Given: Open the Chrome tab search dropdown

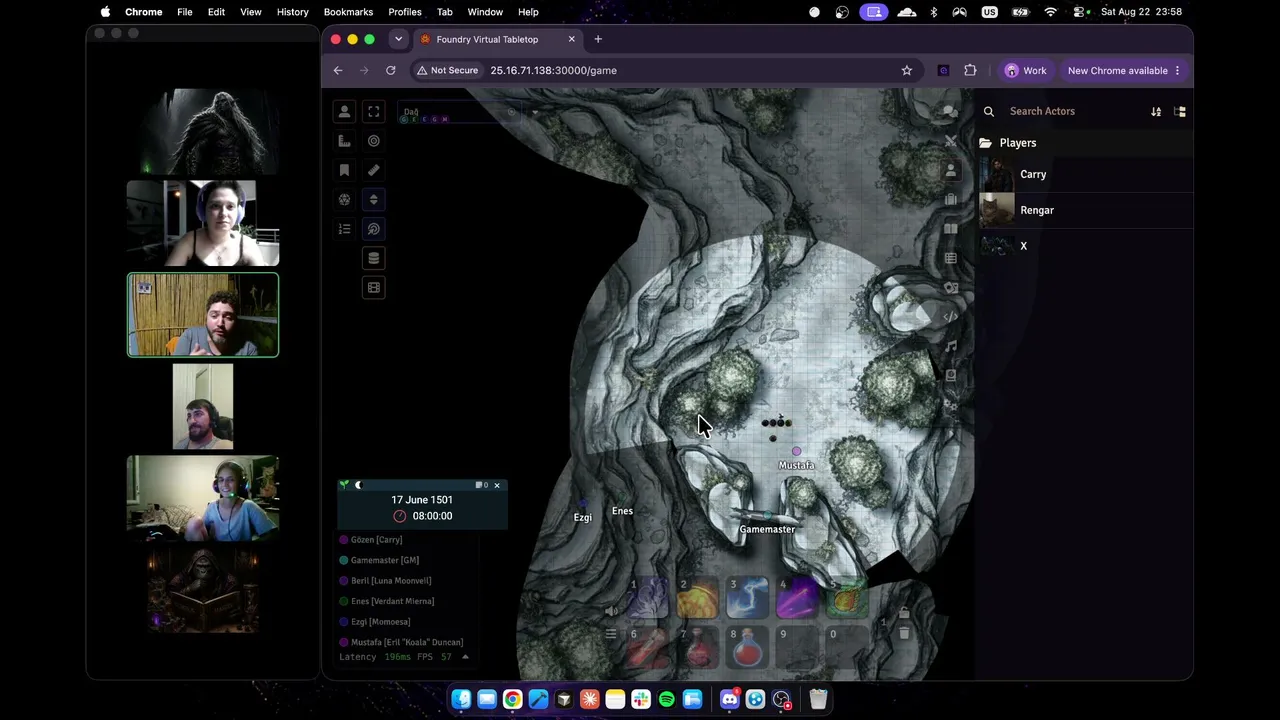Looking at the screenshot, I should click(398, 39).
